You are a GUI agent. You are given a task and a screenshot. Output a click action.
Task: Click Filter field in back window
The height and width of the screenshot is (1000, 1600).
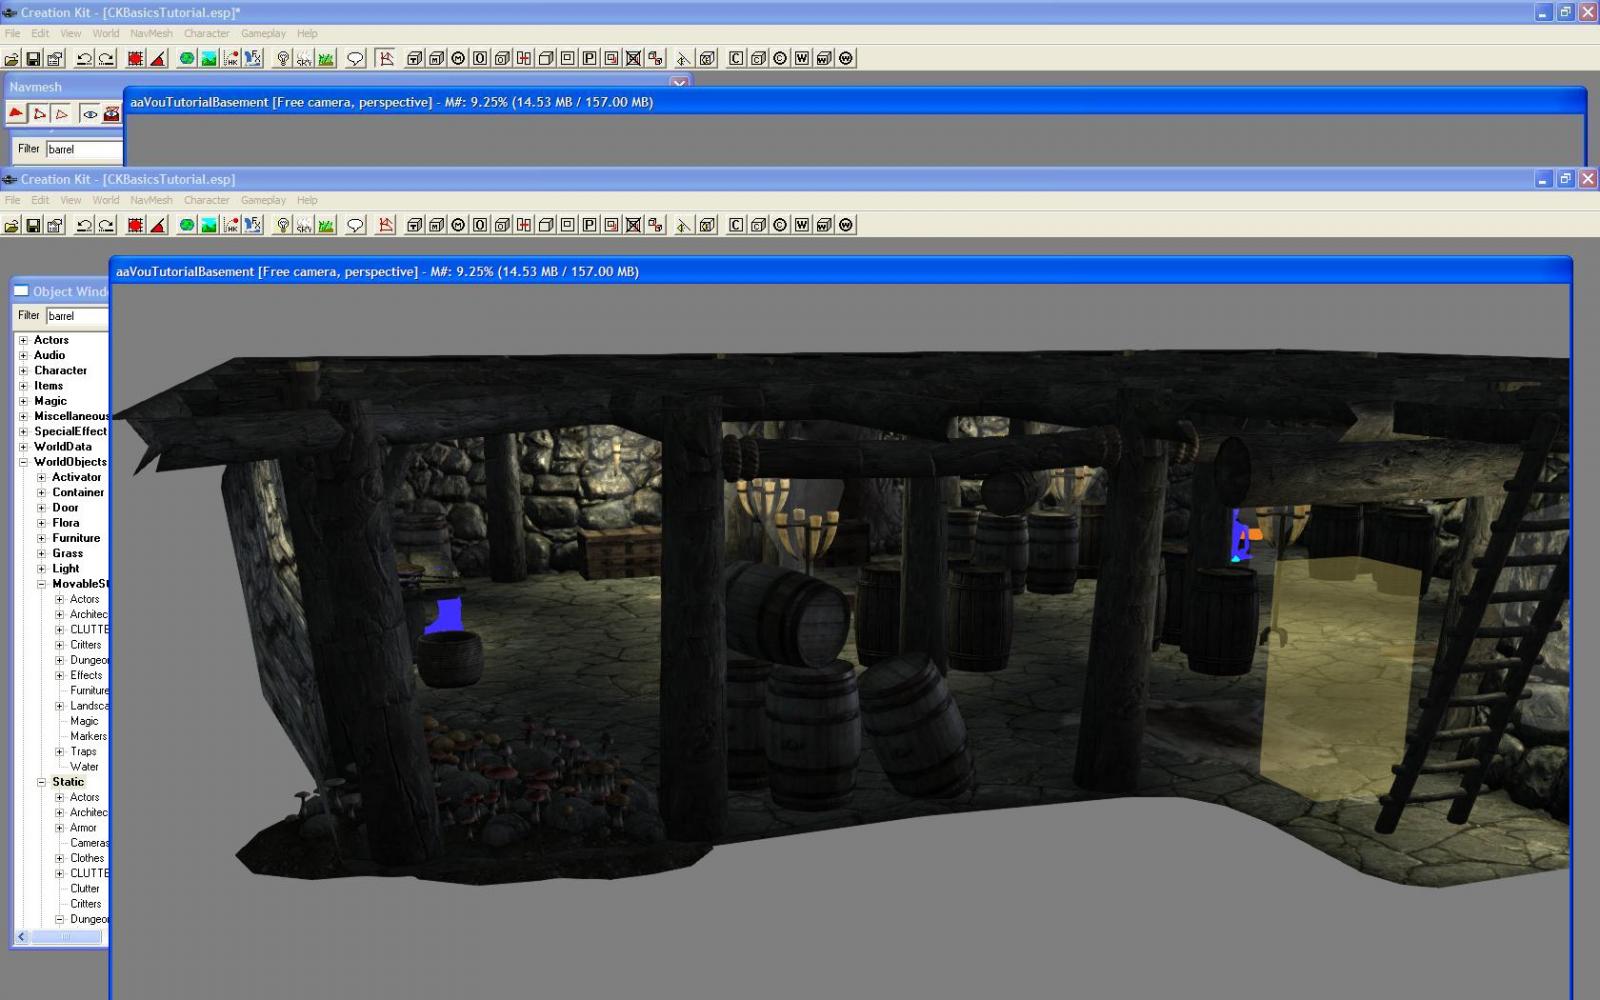84,149
